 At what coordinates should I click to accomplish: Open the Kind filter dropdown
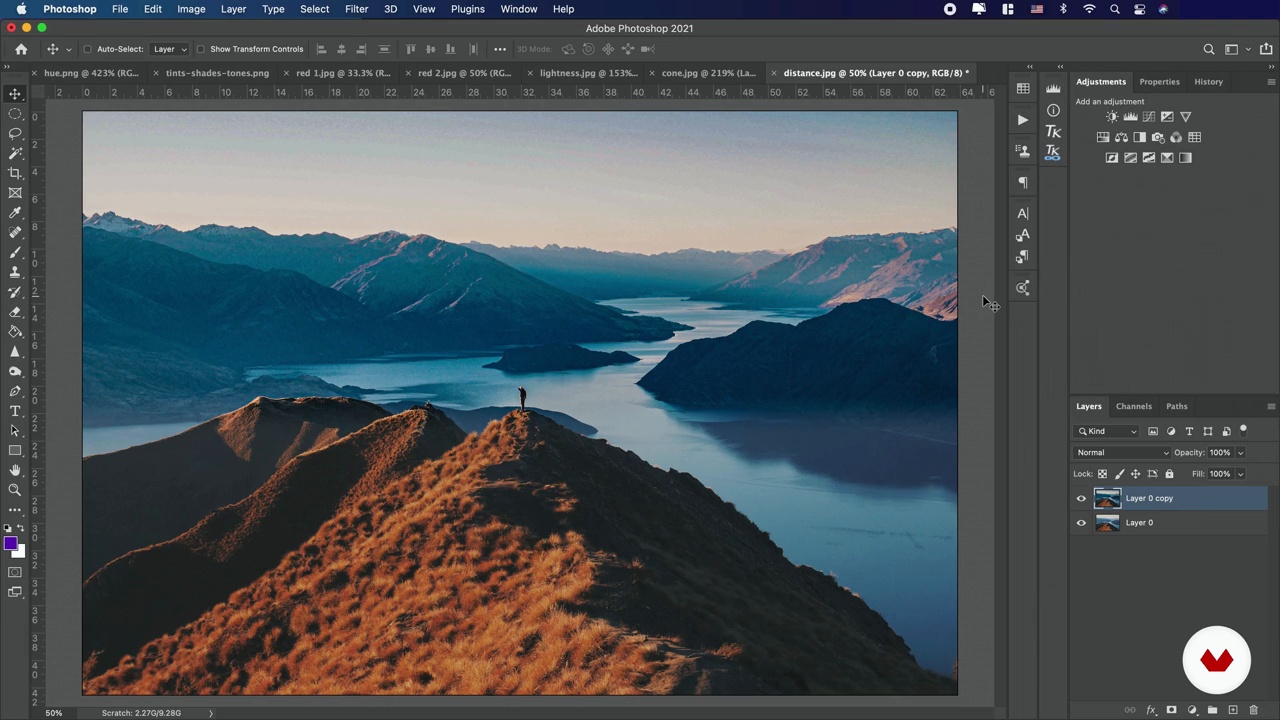(1106, 431)
